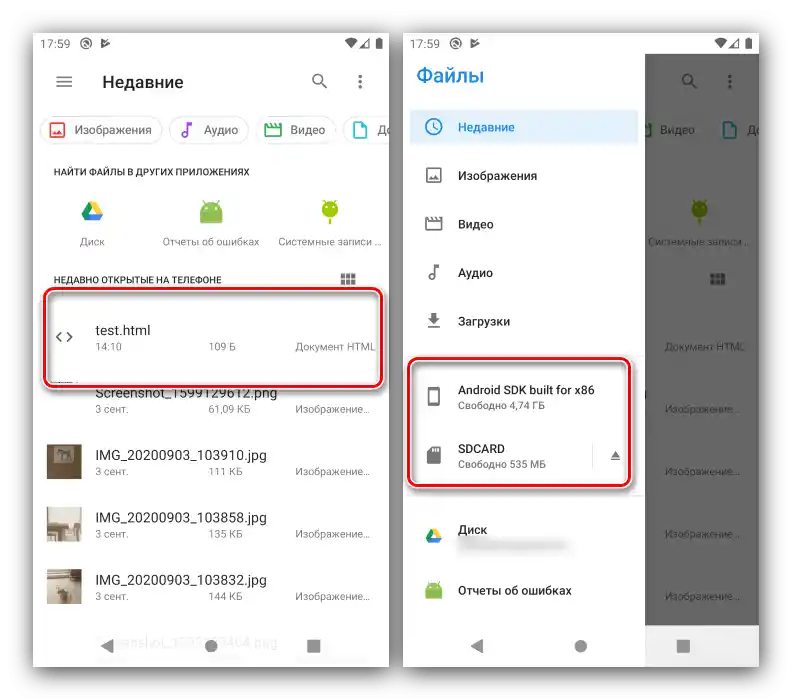Click the code icon of test.html
The image size is (792, 700).
(64, 337)
